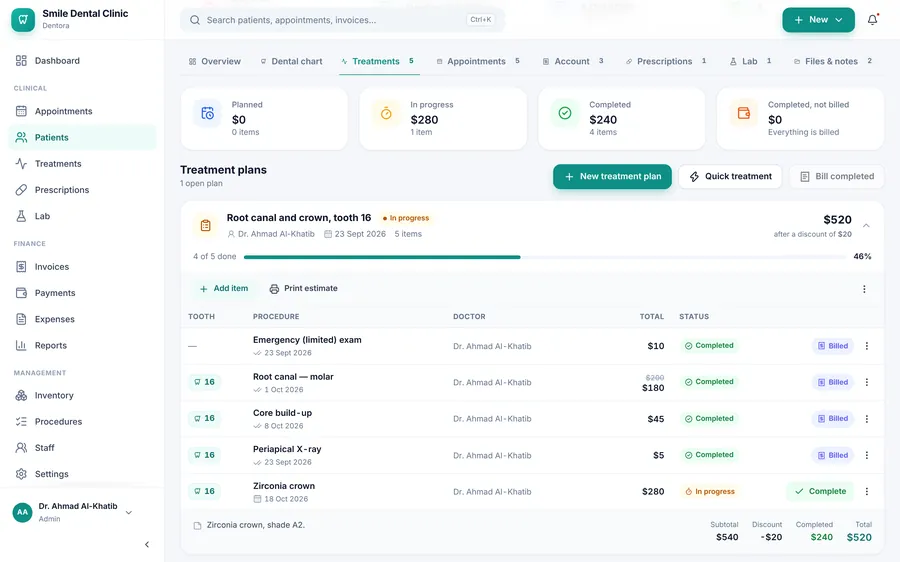
Task: Click Billed badge for Emergency exam
Action: pyautogui.click(x=832, y=346)
